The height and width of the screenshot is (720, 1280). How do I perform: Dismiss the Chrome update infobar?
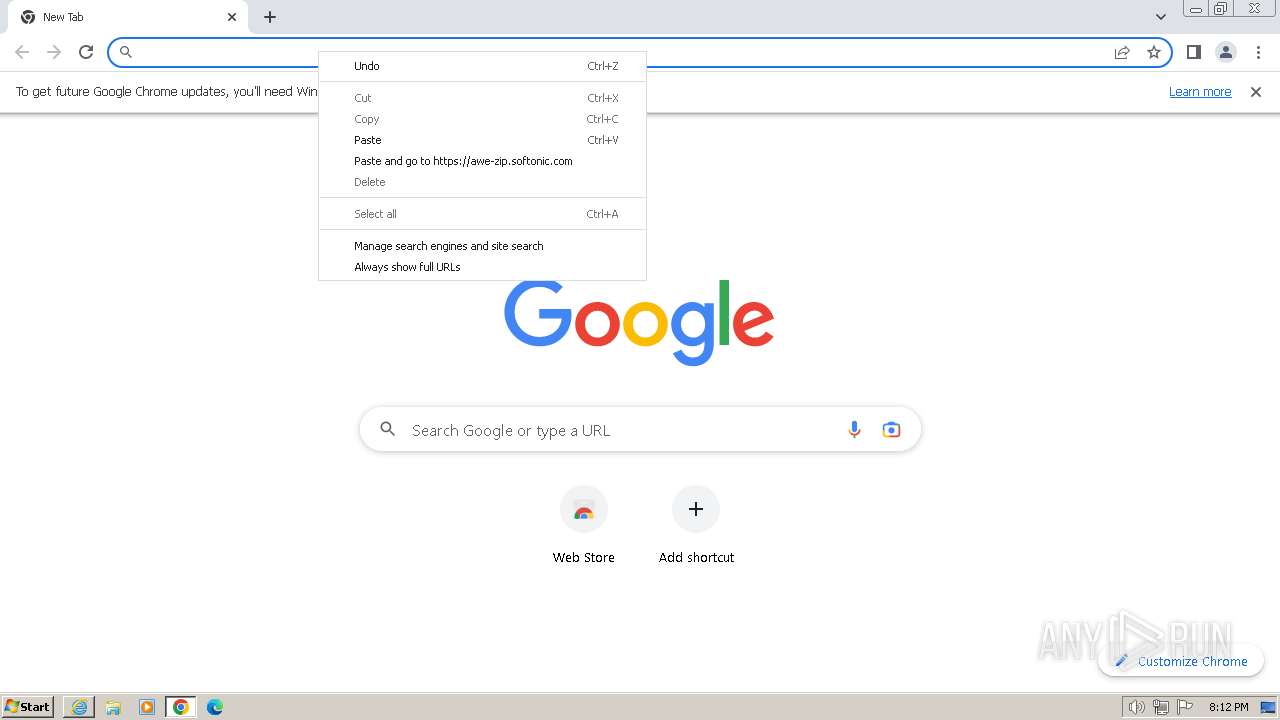click(x=1256, y=92)
